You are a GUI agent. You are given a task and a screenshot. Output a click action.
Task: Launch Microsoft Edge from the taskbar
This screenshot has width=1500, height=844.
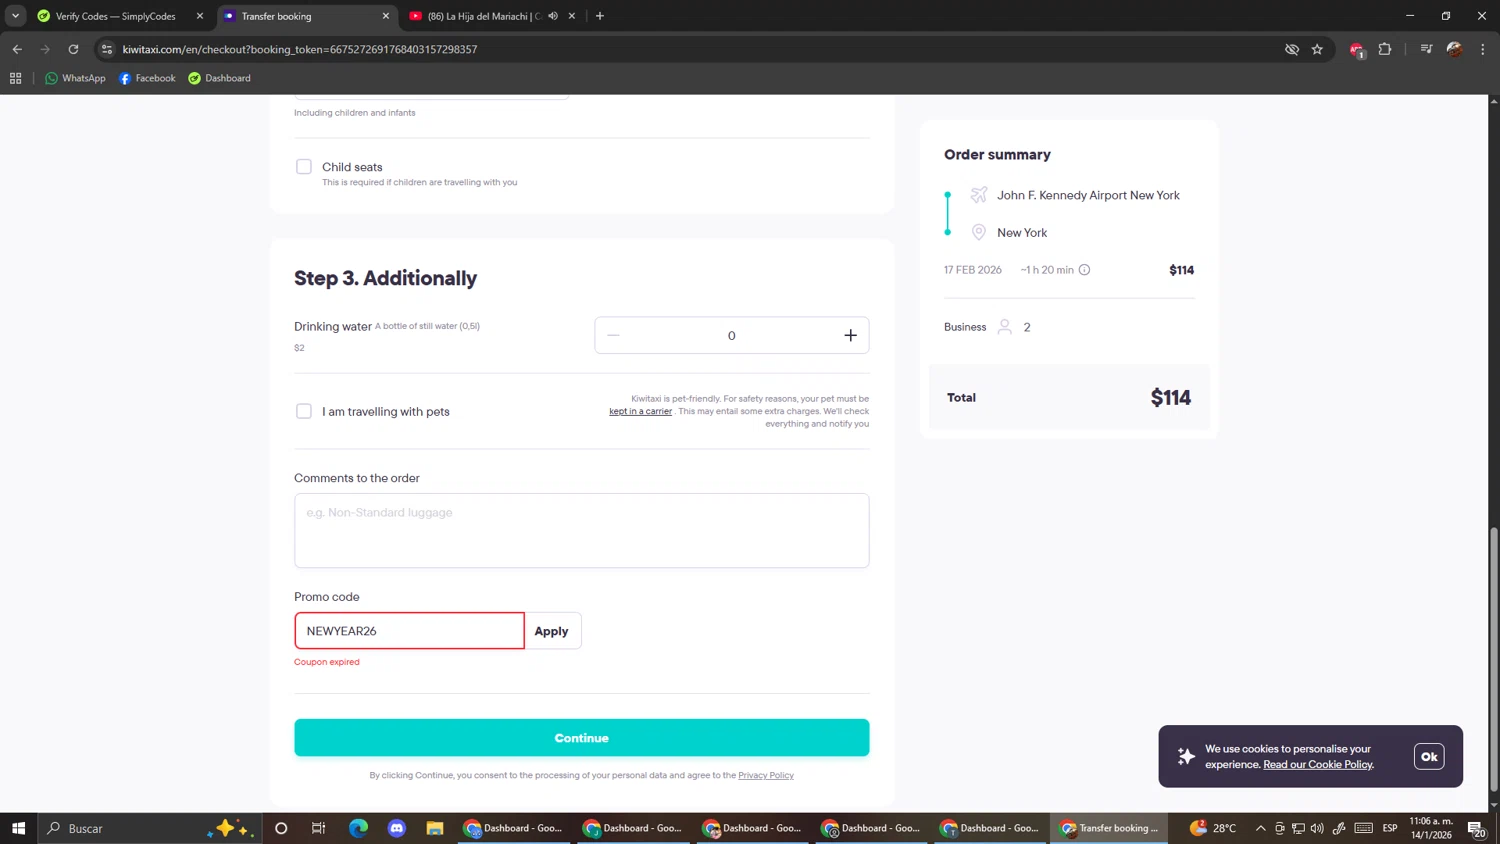coord(358,828)
